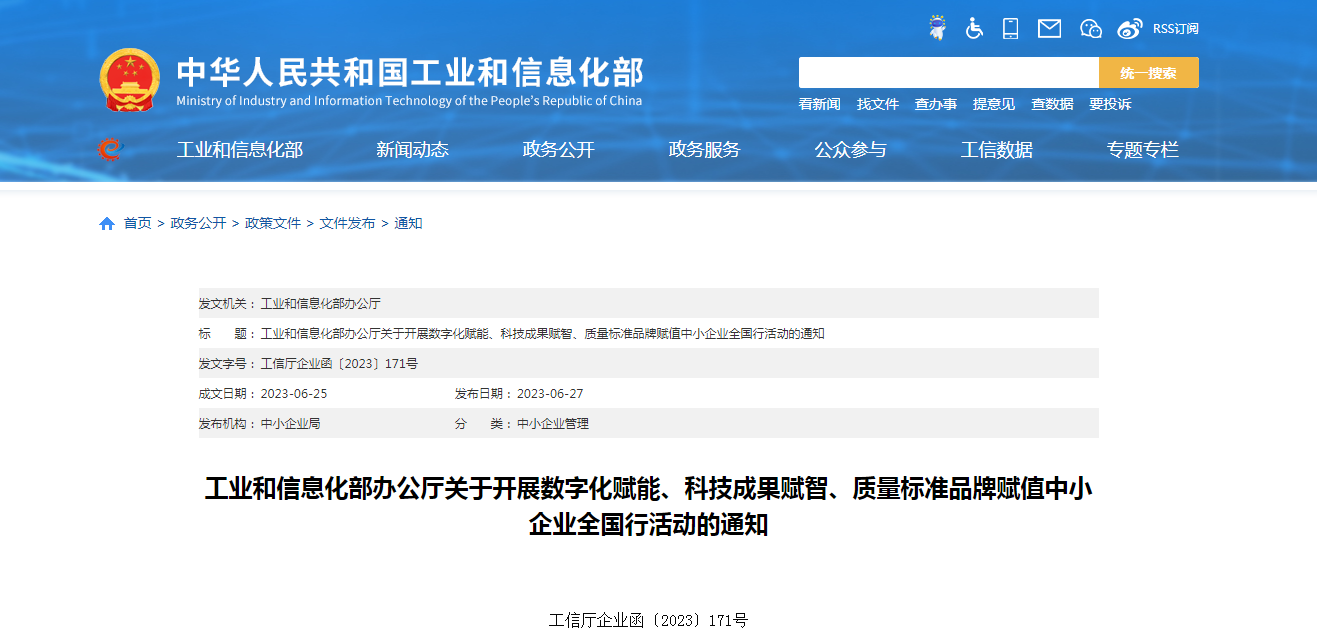Click the 要投诉 quick link
The width and height of the screenshot is (1317, 642).
(x=1110, y=104)
